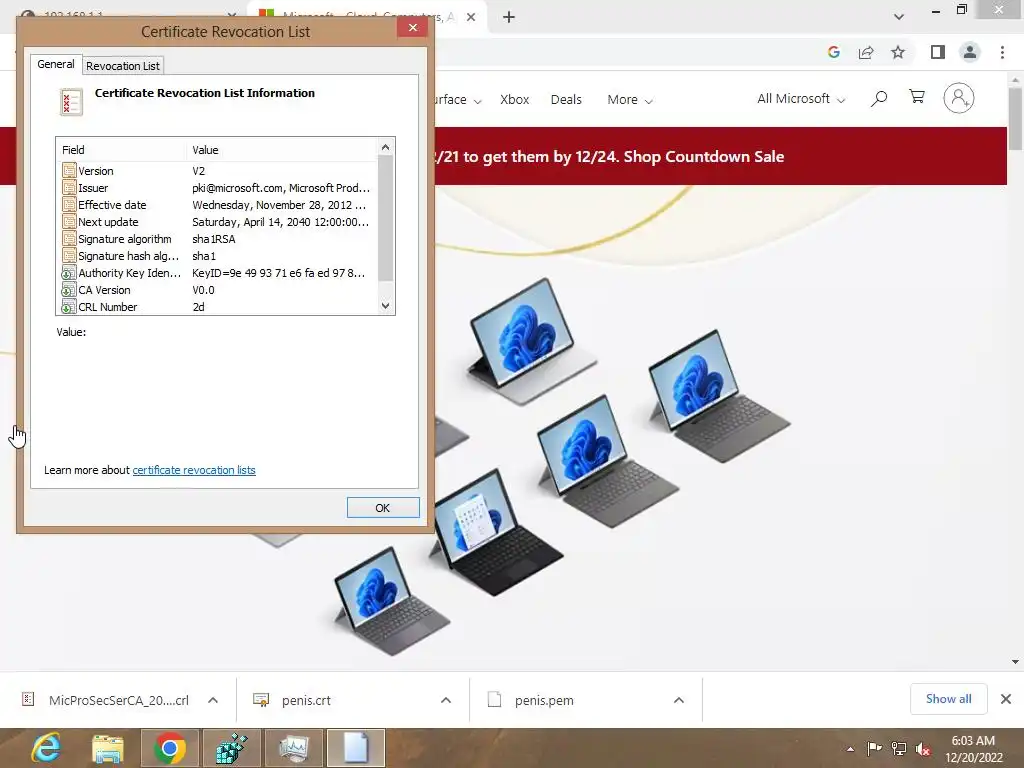Click the Google icon in address bar
This screenshot has width=1024, height=768.
833,52
